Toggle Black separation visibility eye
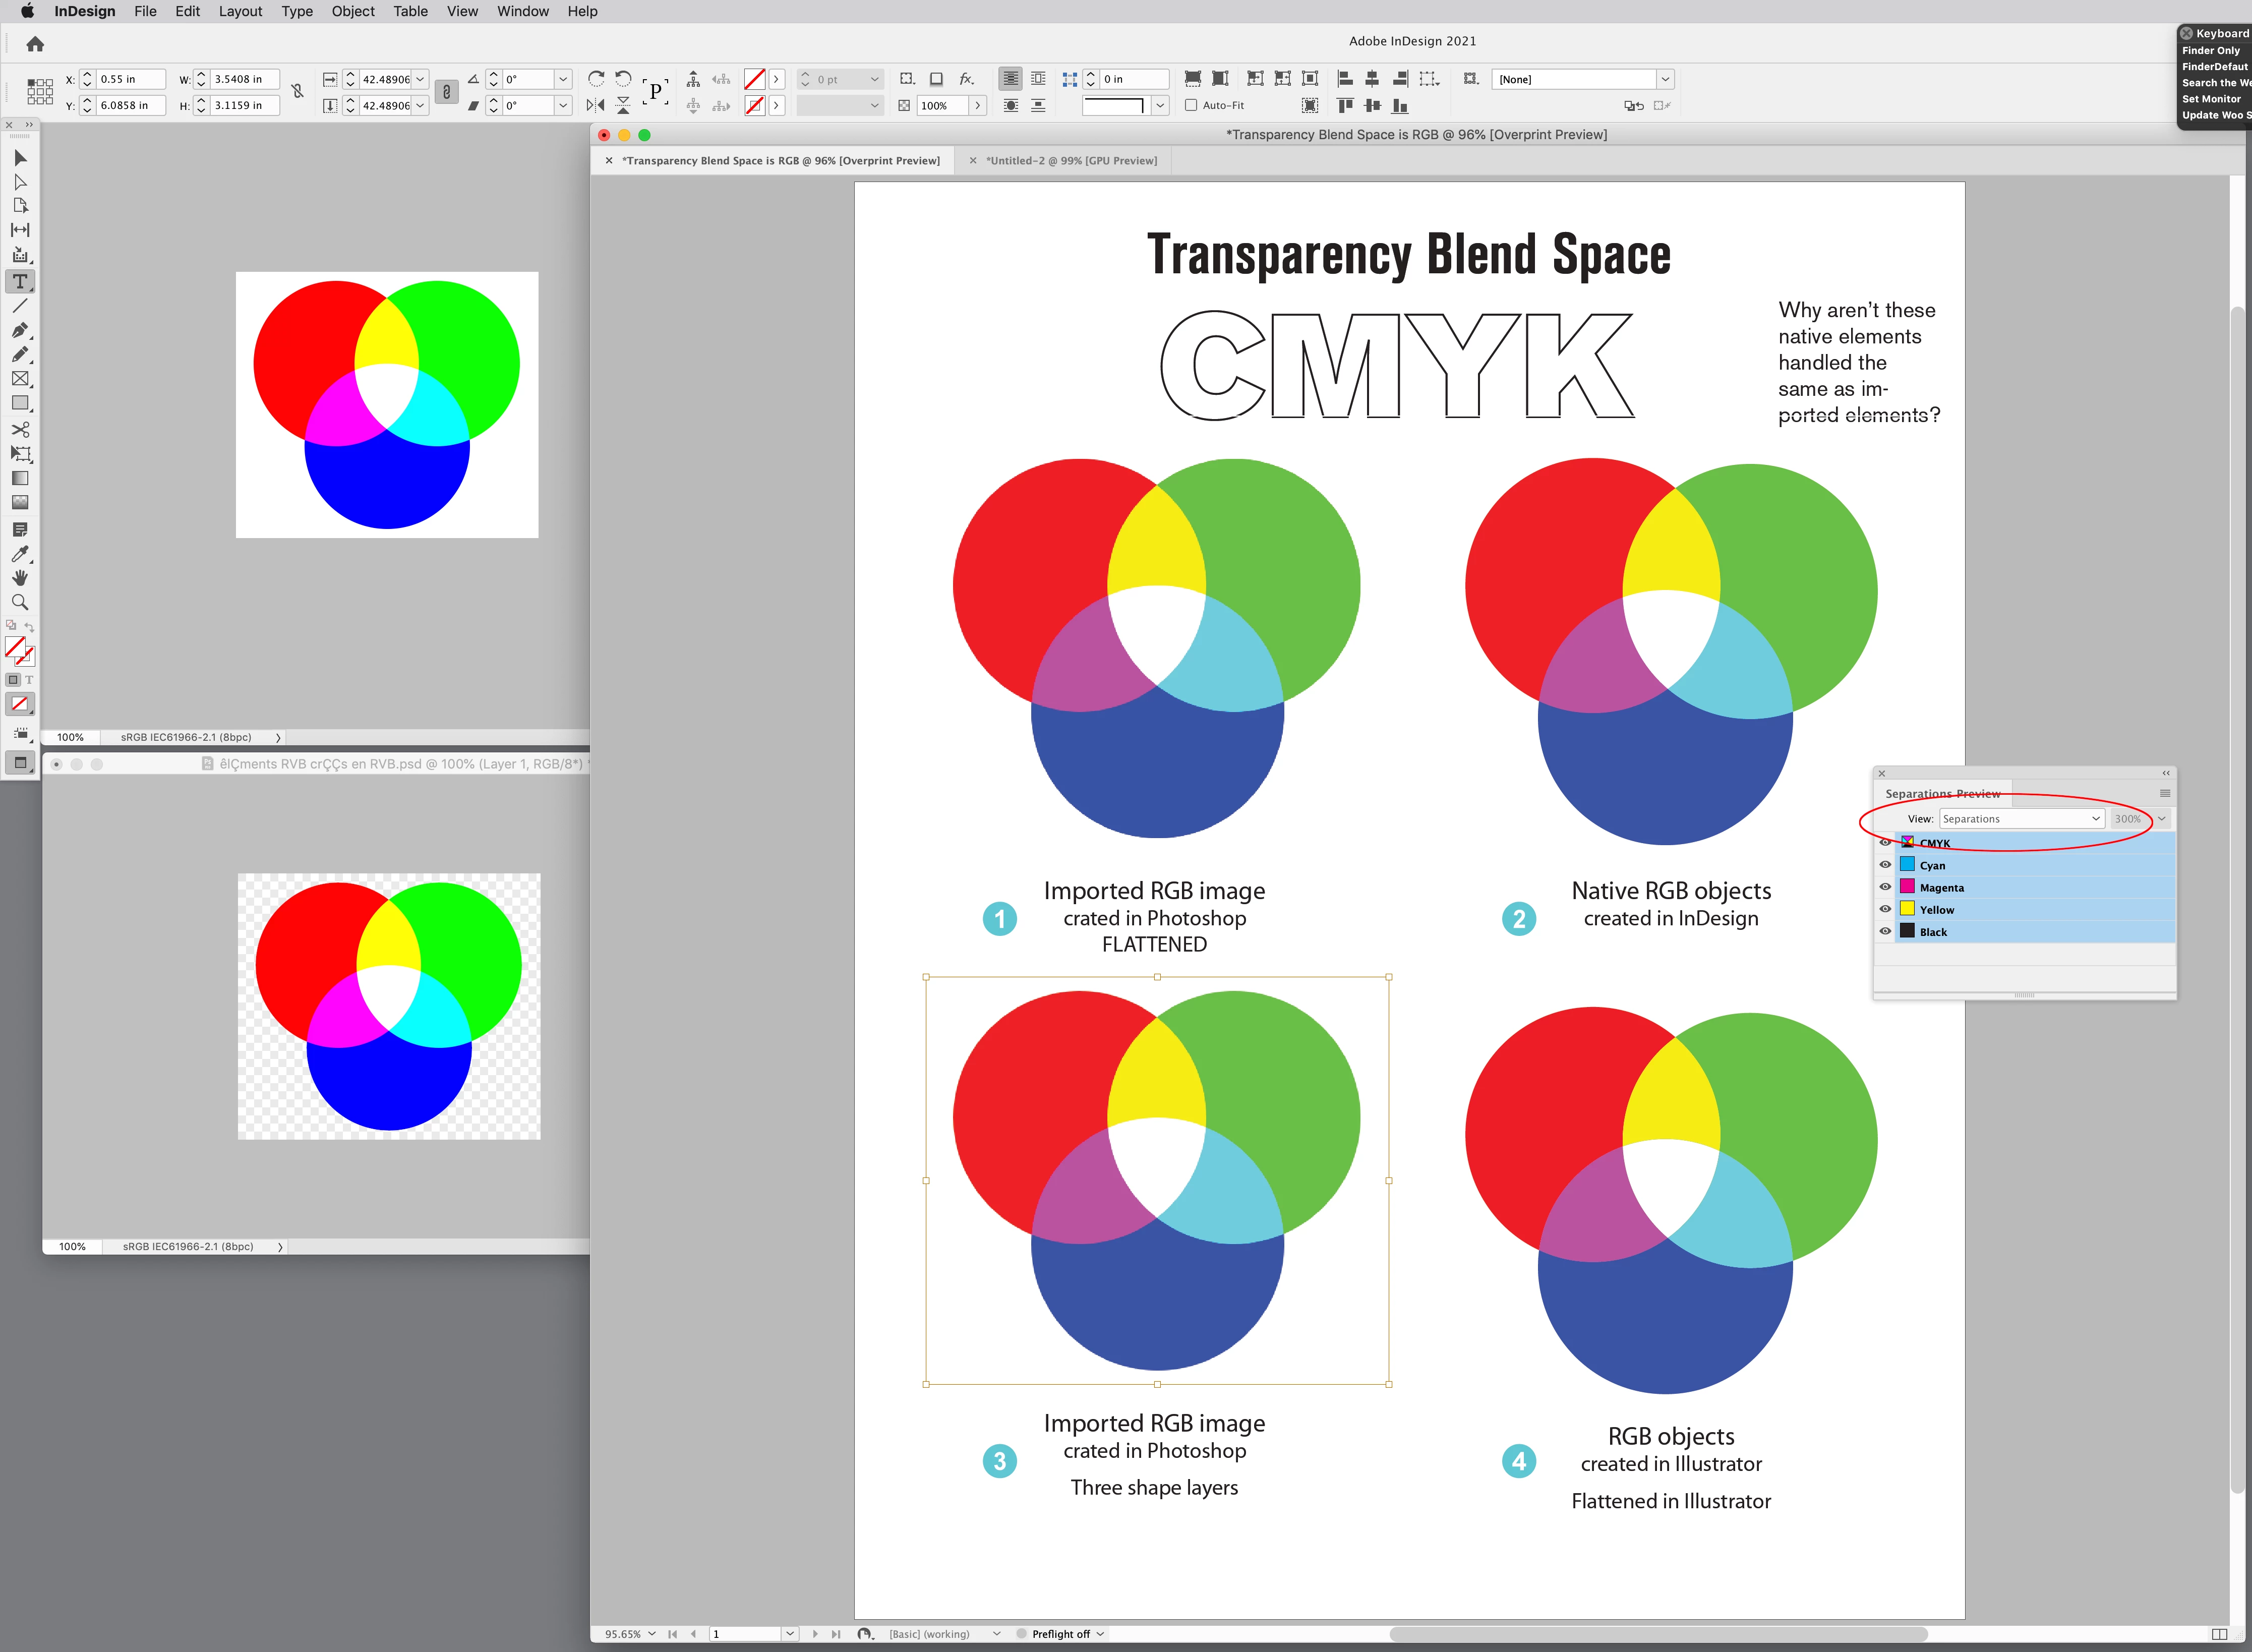This screenshot has height=1652, width=2252. (1885, 931)
